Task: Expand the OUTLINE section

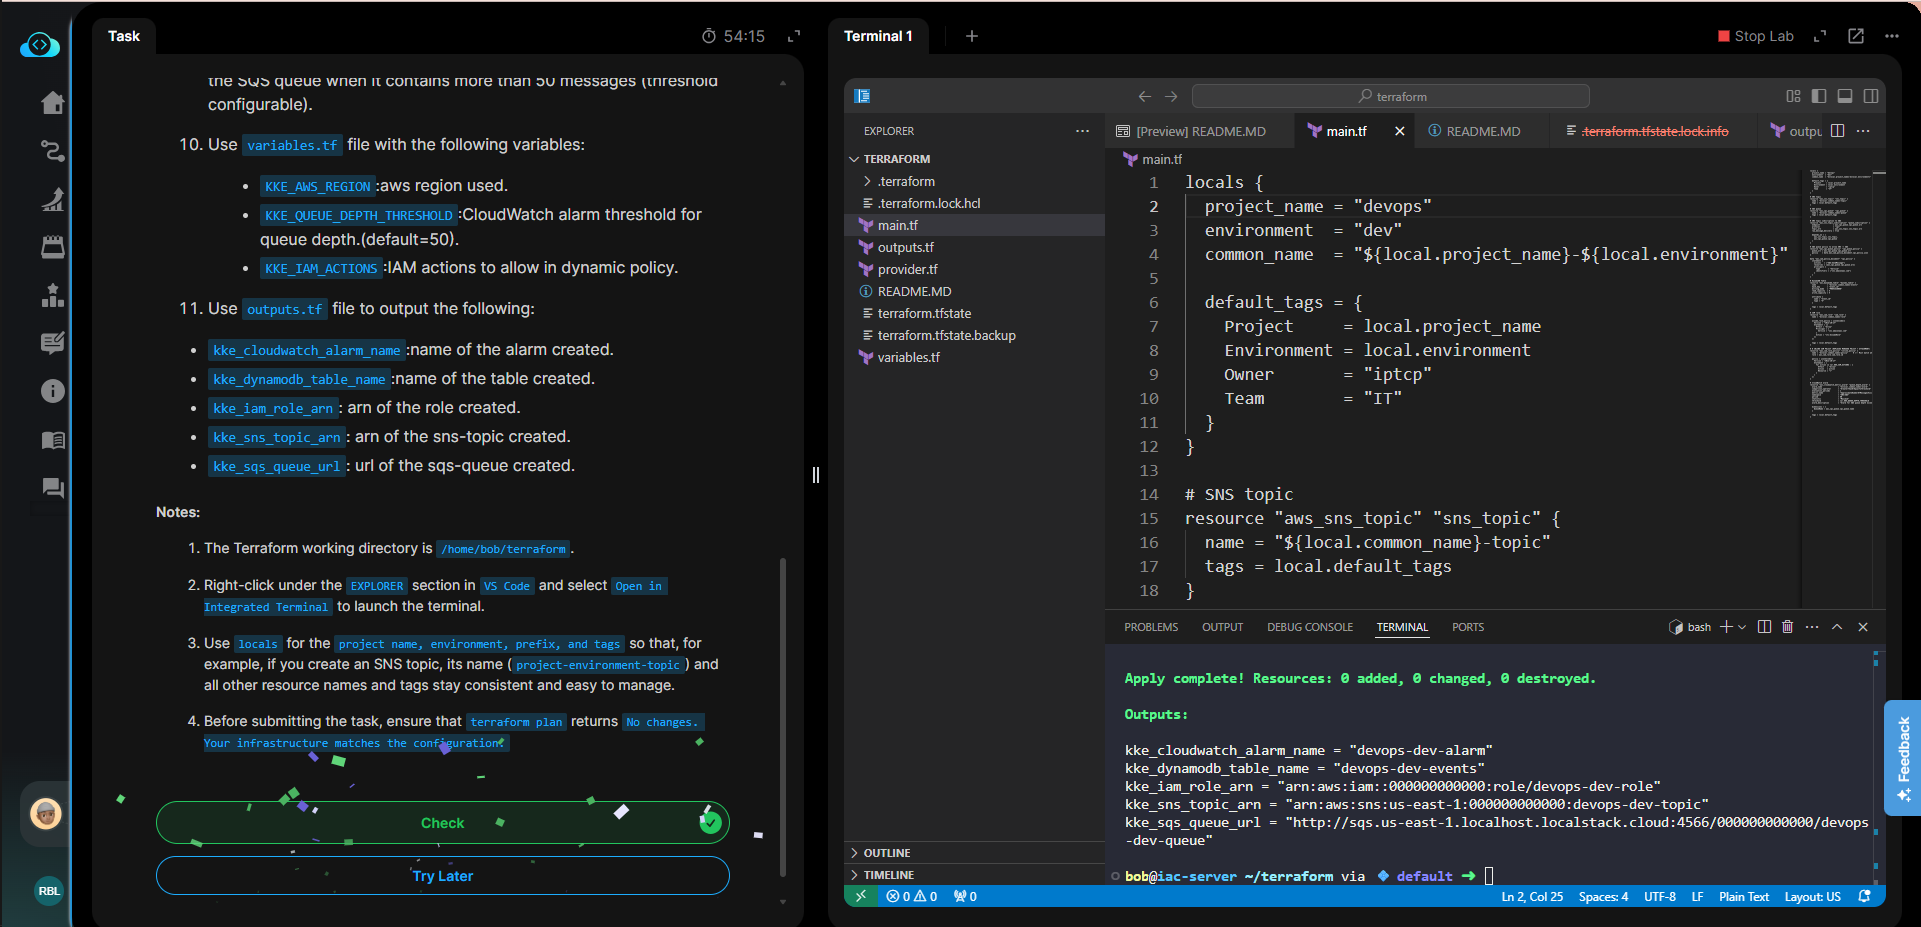Action: 886,853
